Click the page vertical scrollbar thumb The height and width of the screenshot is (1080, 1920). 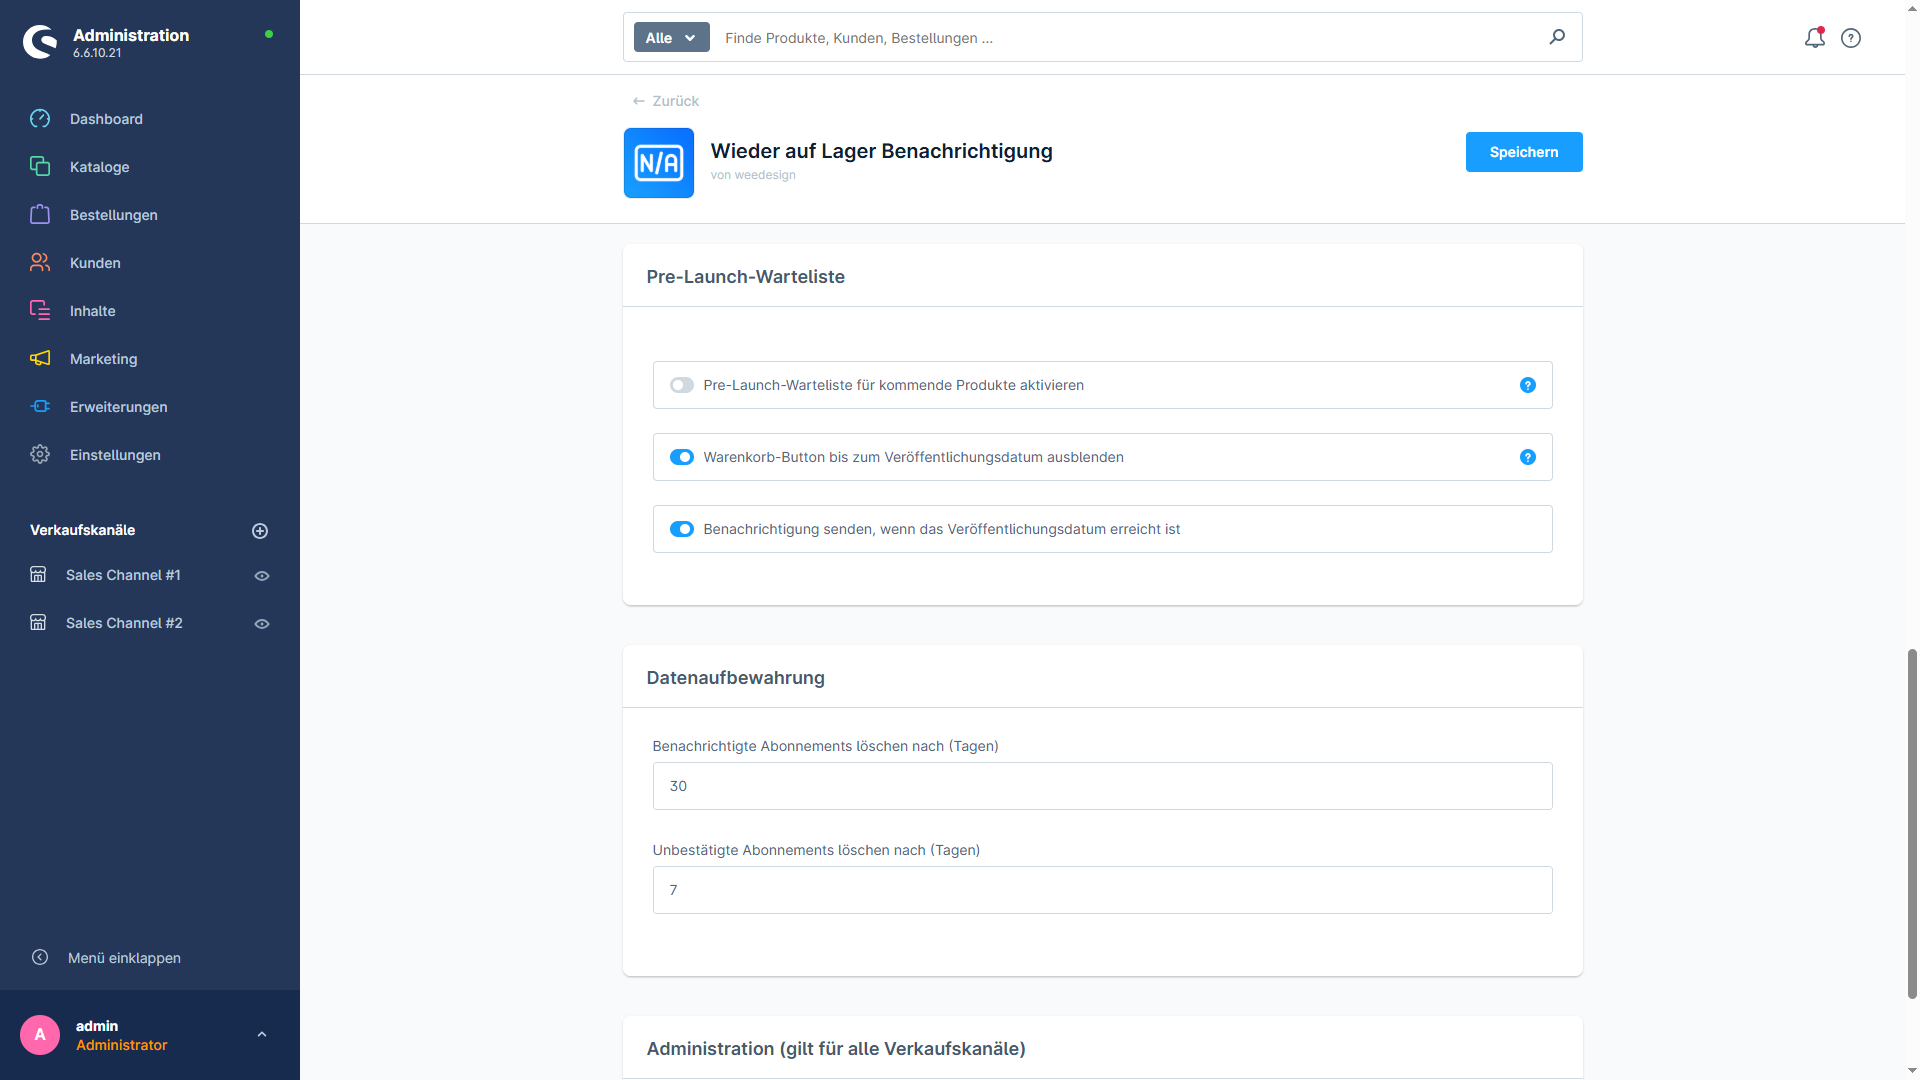click(x=1912, y=823)
